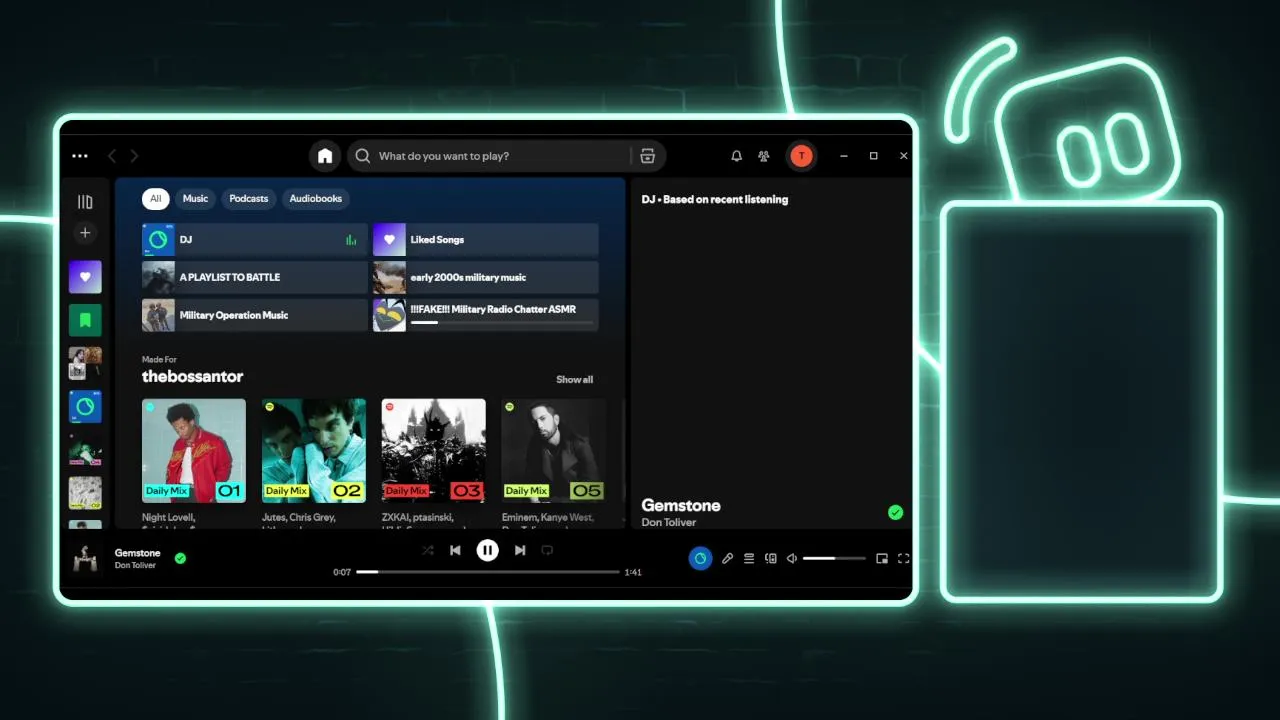Create a playlist with the plus button
This screenshot has height=720, width=1280.
(85, 233)
